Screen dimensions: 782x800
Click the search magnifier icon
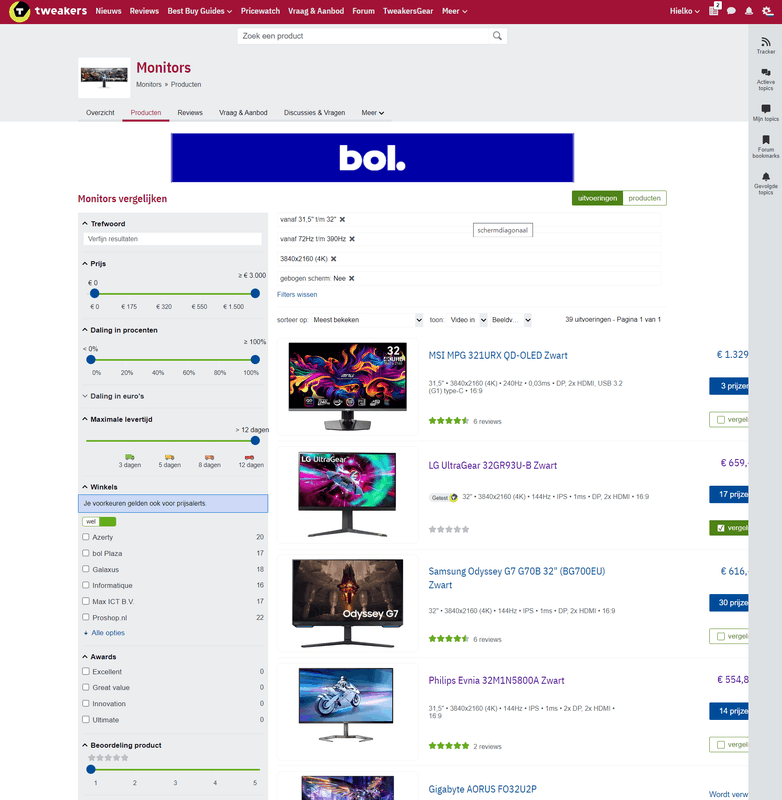pos(497,36)
